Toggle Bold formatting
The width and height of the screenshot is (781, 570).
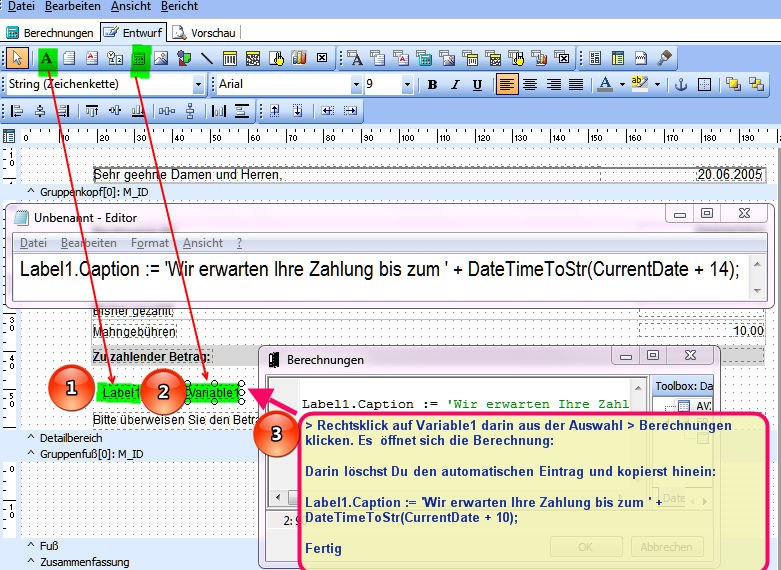pyautogui.click(x=432, y=85)
